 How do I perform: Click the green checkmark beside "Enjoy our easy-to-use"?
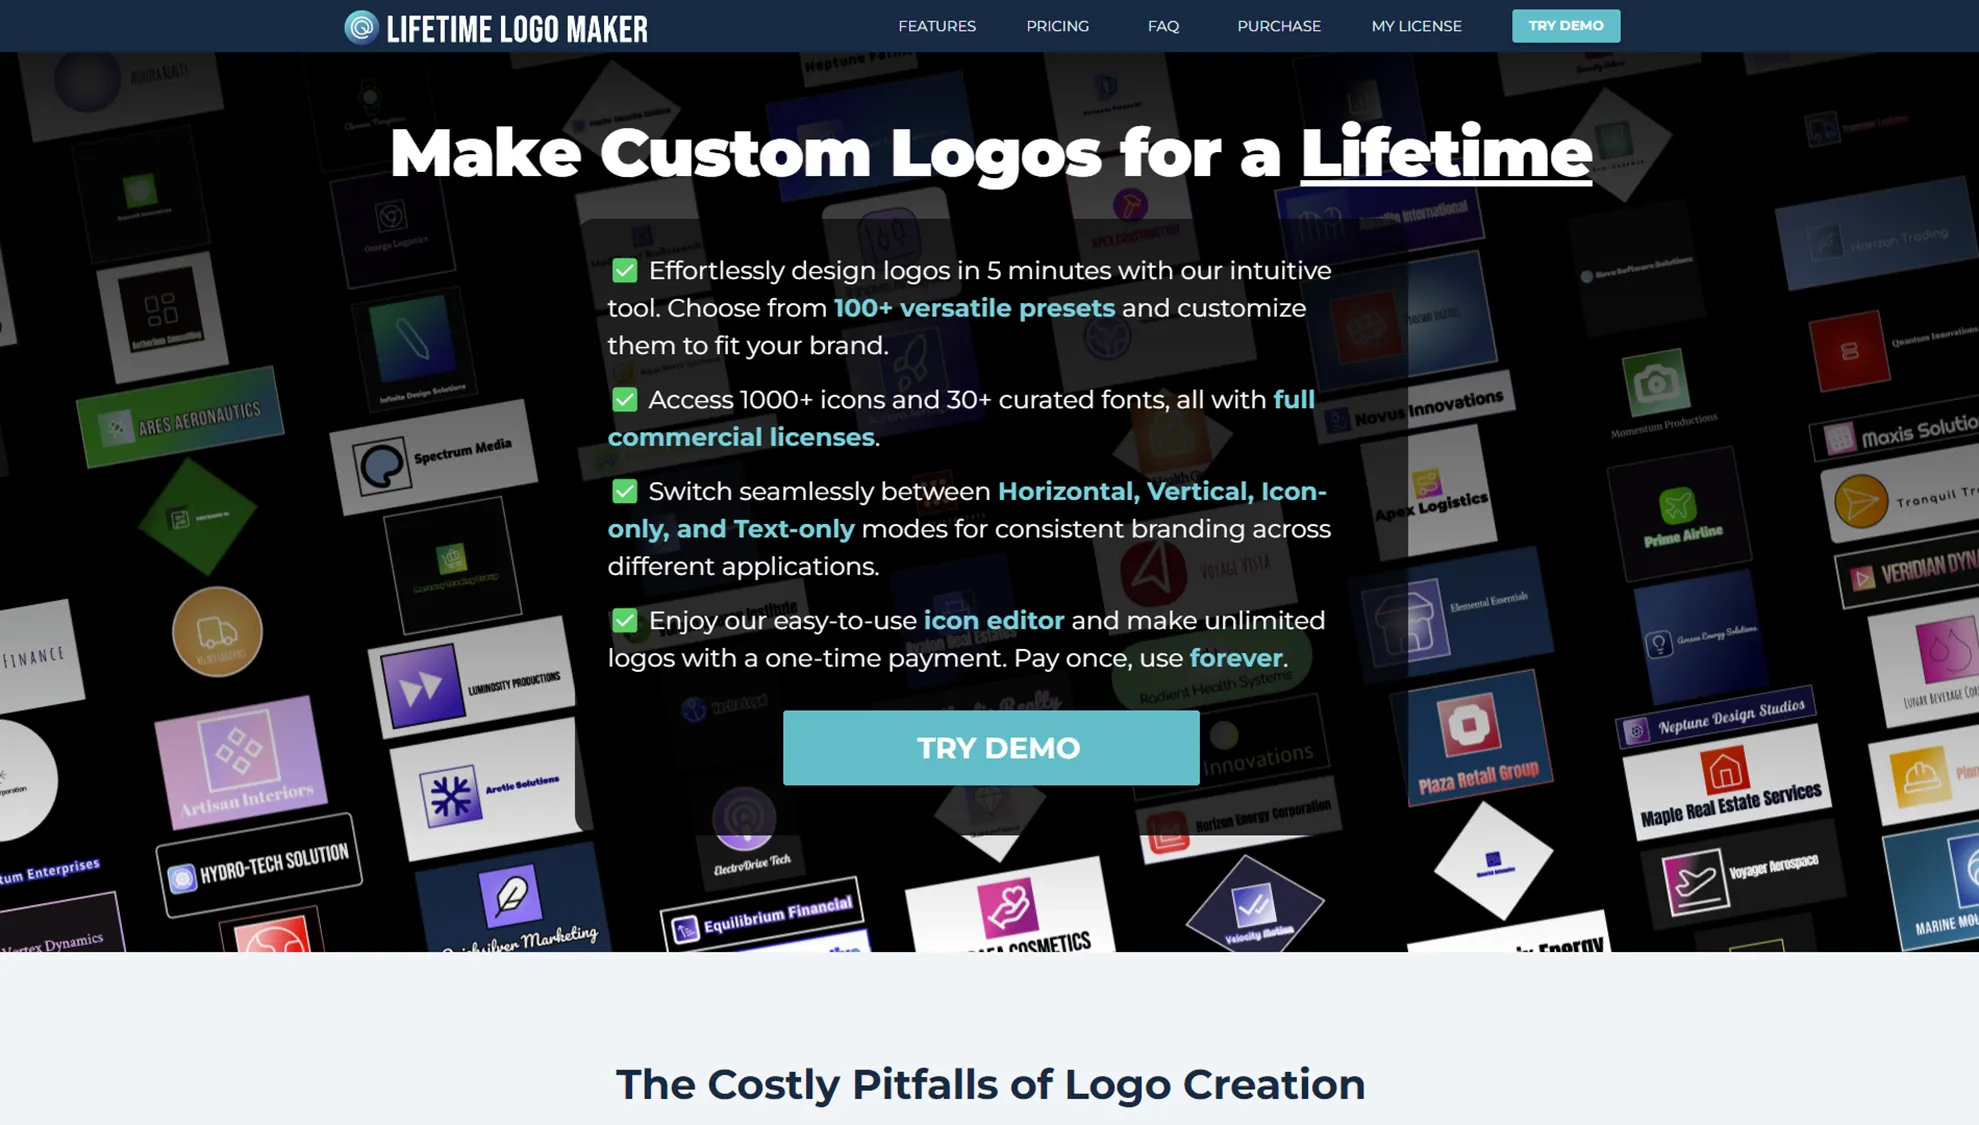click(x=624, y=620)
